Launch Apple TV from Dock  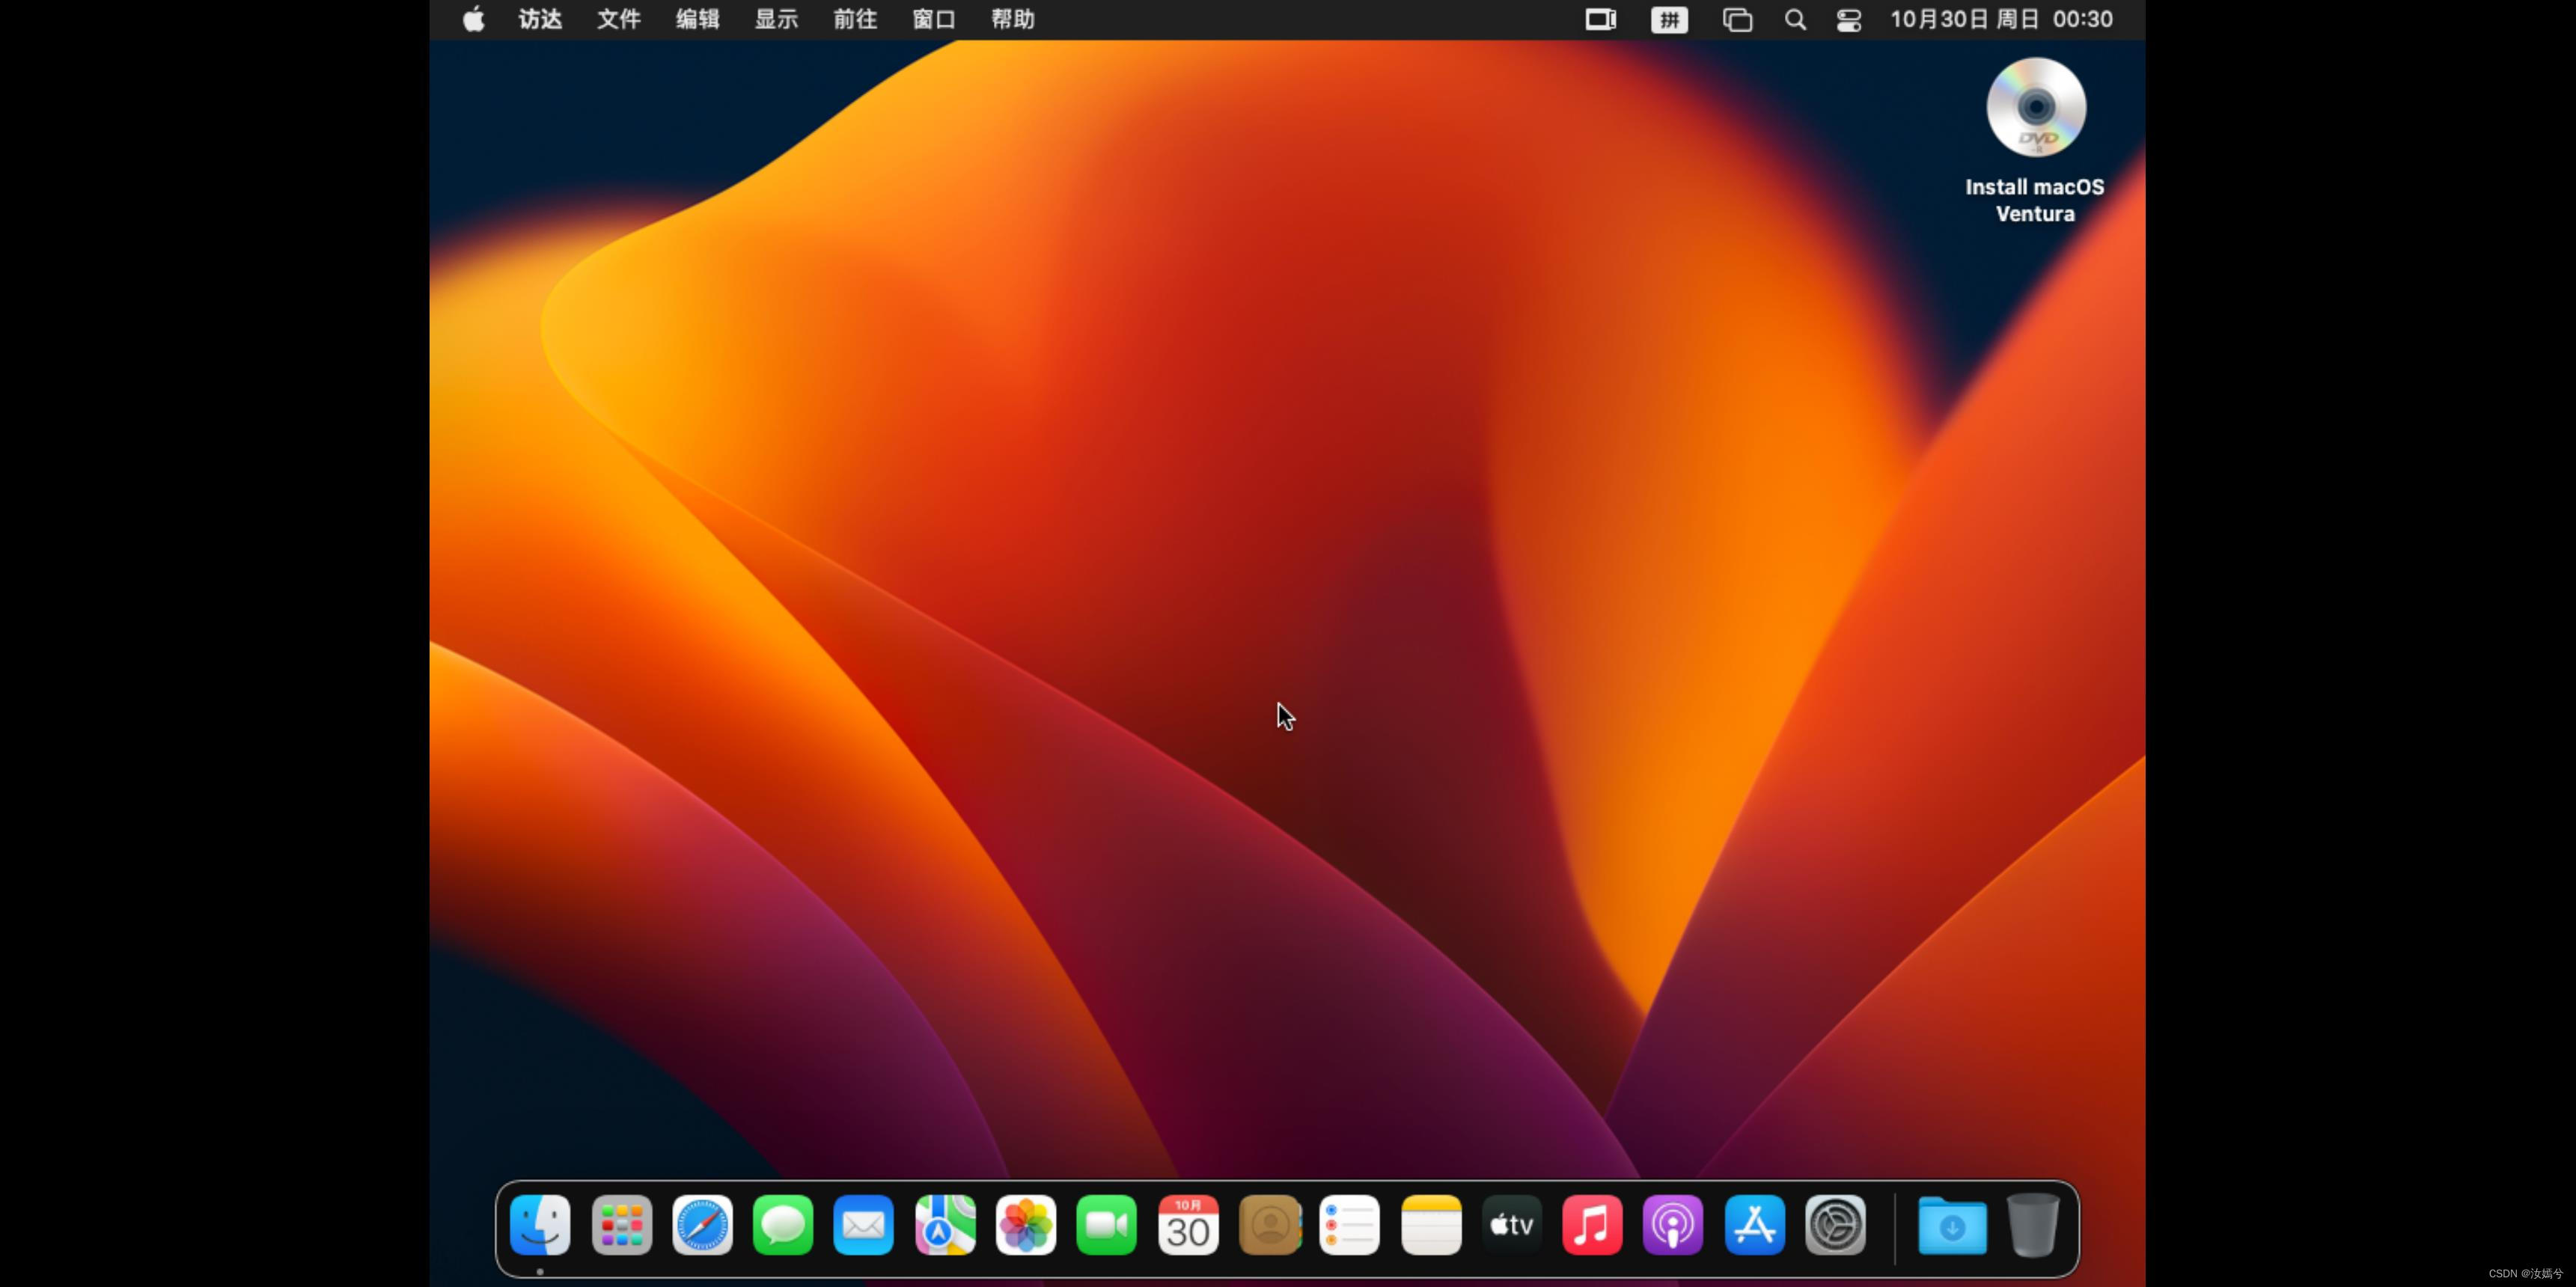pyautogui.click(x=1512, y=1224)
